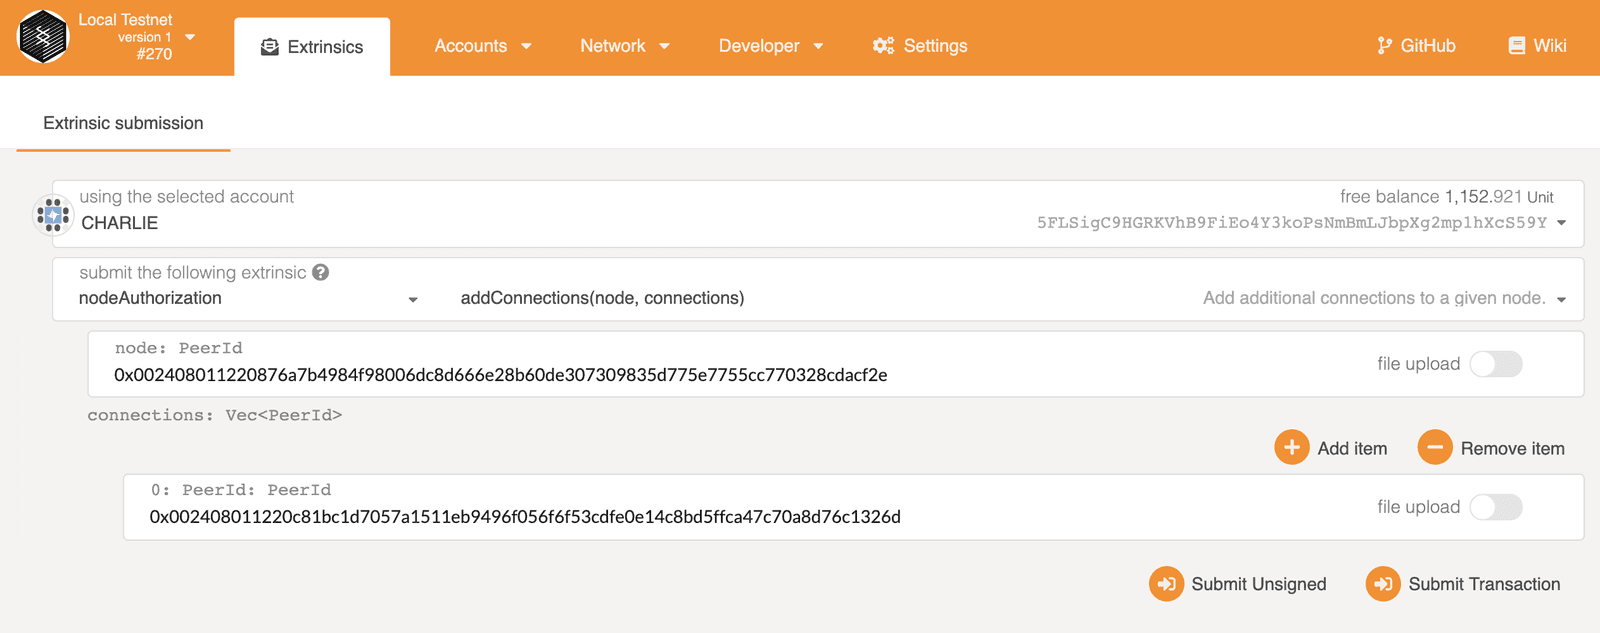Screen dimensions: 1600x633
Task: Open the Wiki page link
Action: 1537,46
